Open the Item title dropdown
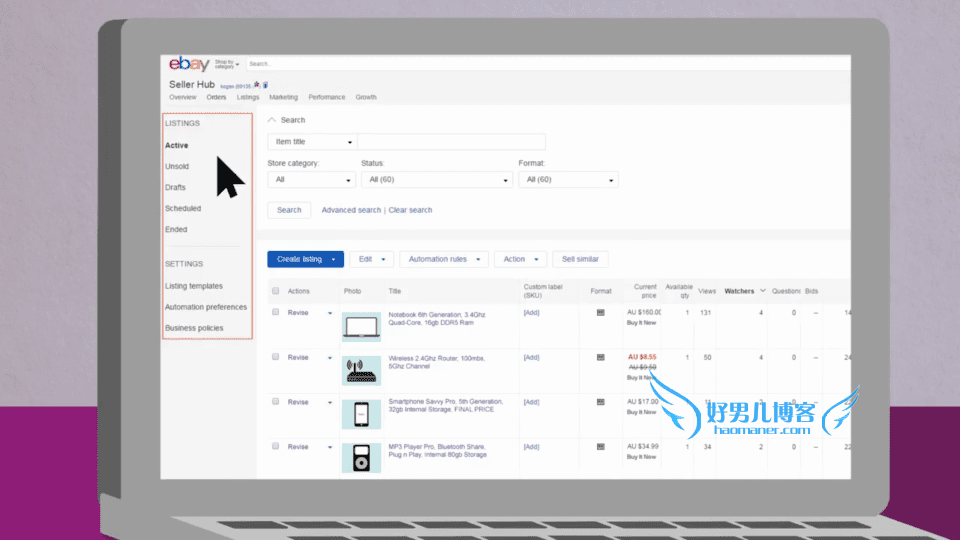 pyautogui.click(x=312, y=142)
